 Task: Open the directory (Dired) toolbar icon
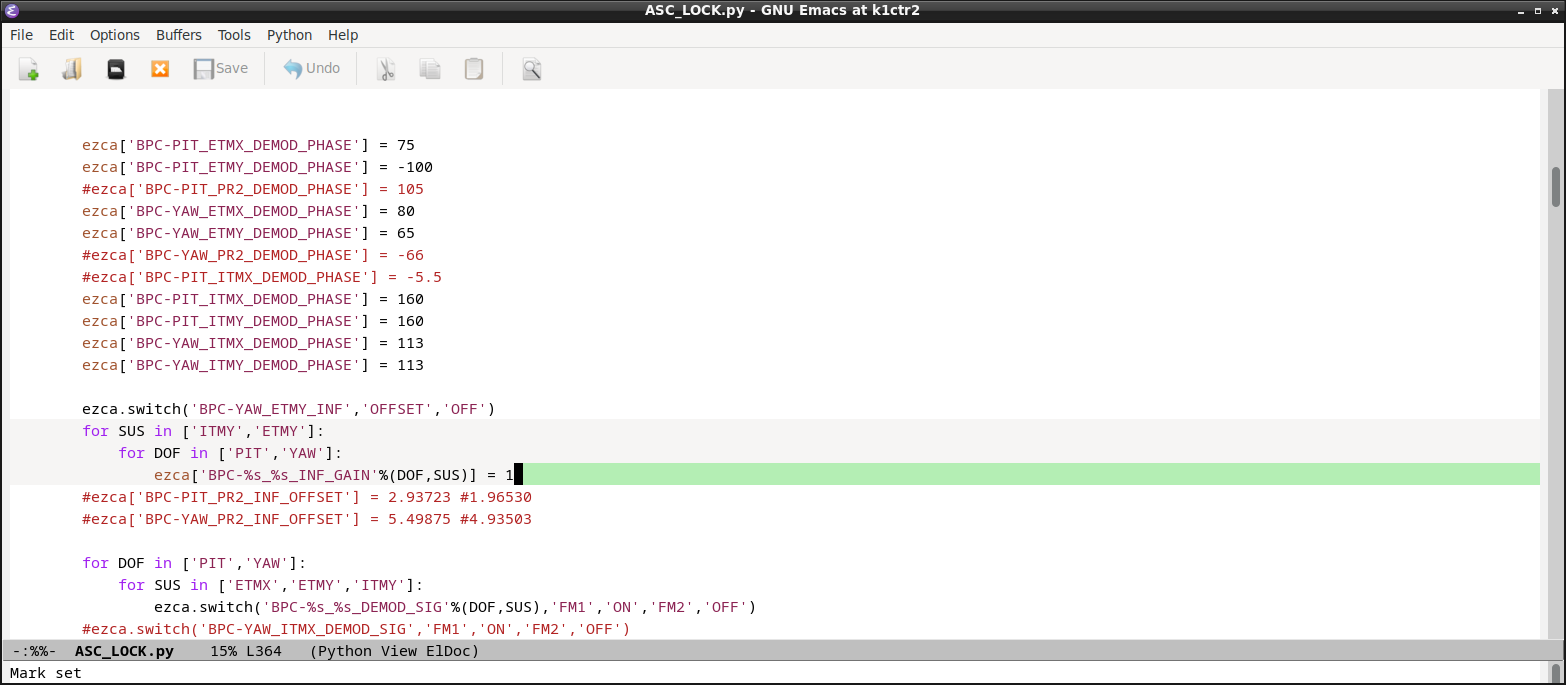click(x=116, y=69)
